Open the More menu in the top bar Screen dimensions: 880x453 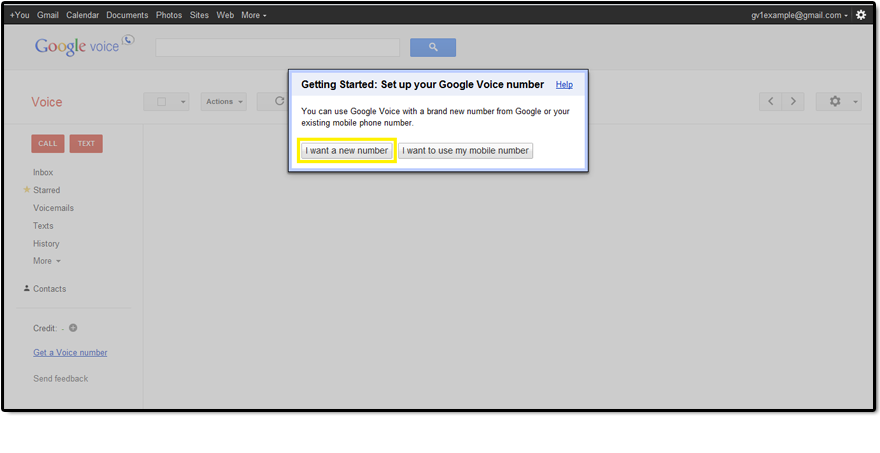[x=254, y=15]
